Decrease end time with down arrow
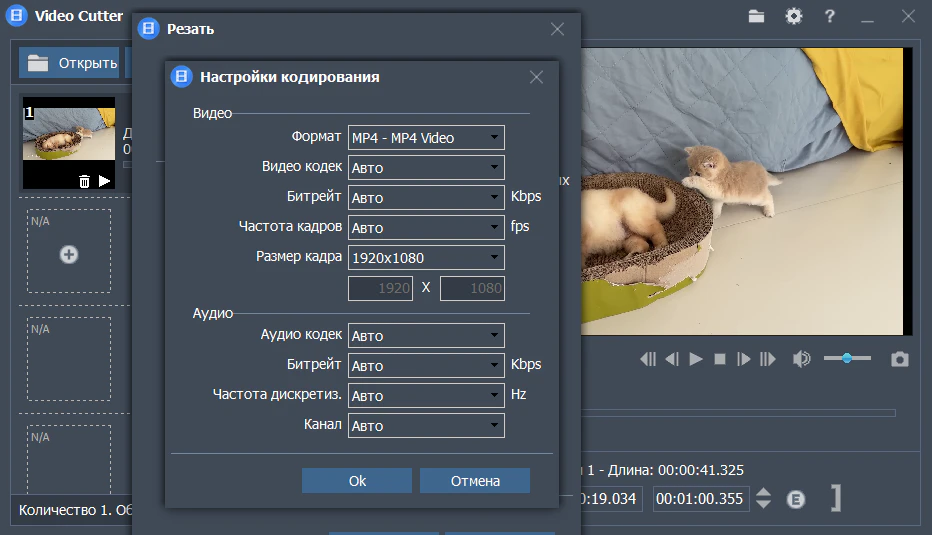 (x=763, y=504)
